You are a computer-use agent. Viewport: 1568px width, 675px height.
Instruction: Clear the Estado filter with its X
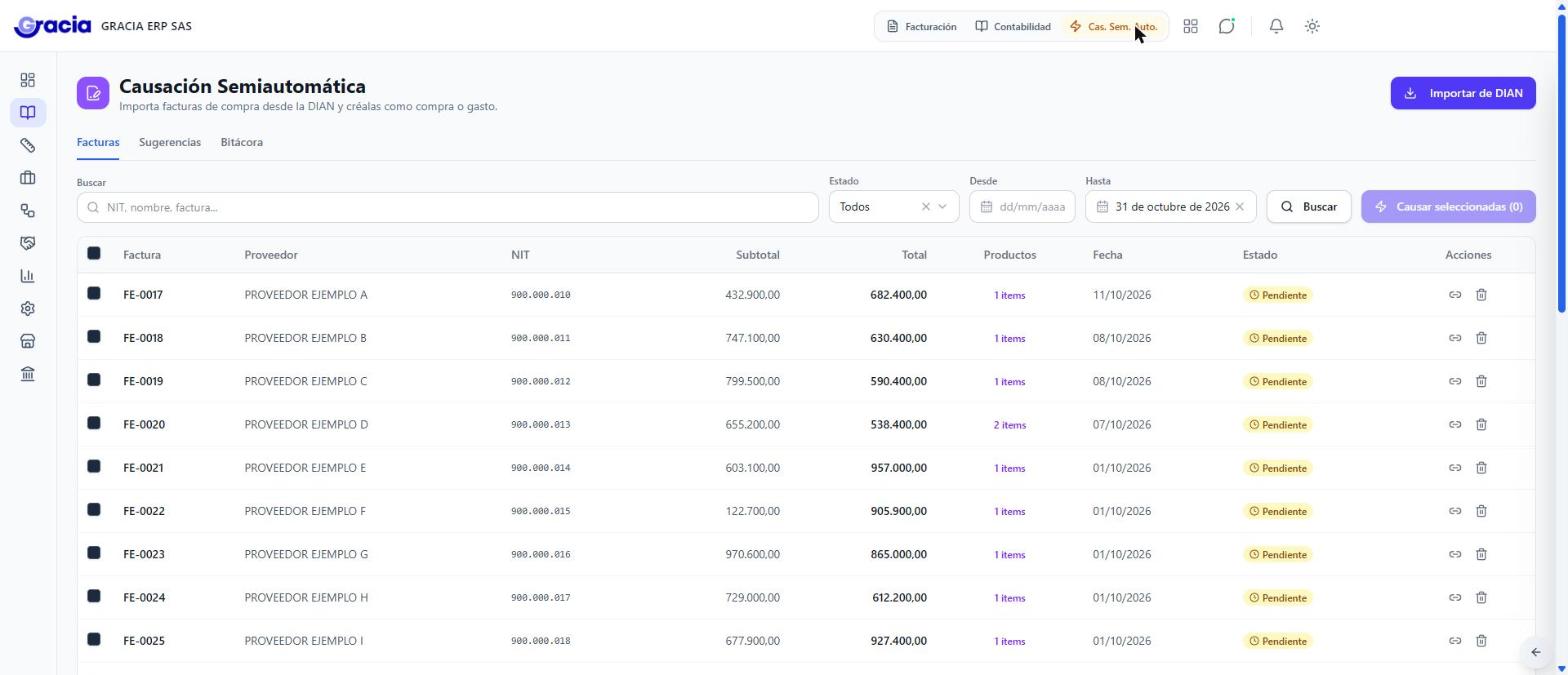pos(925,207)
